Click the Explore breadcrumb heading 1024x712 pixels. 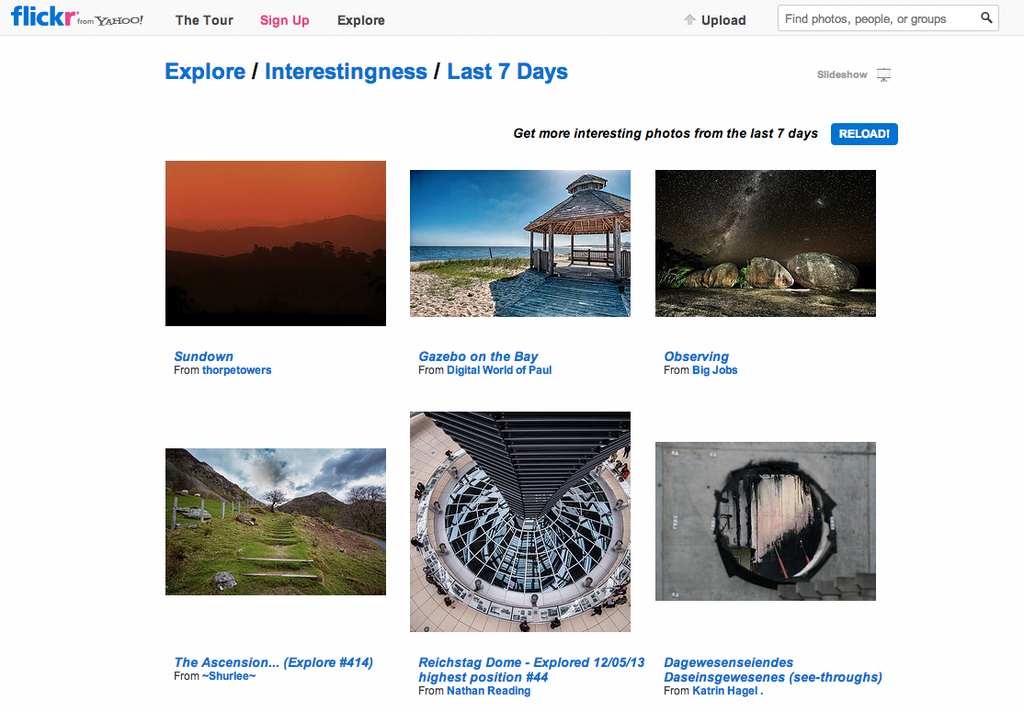tap(205, 71)
